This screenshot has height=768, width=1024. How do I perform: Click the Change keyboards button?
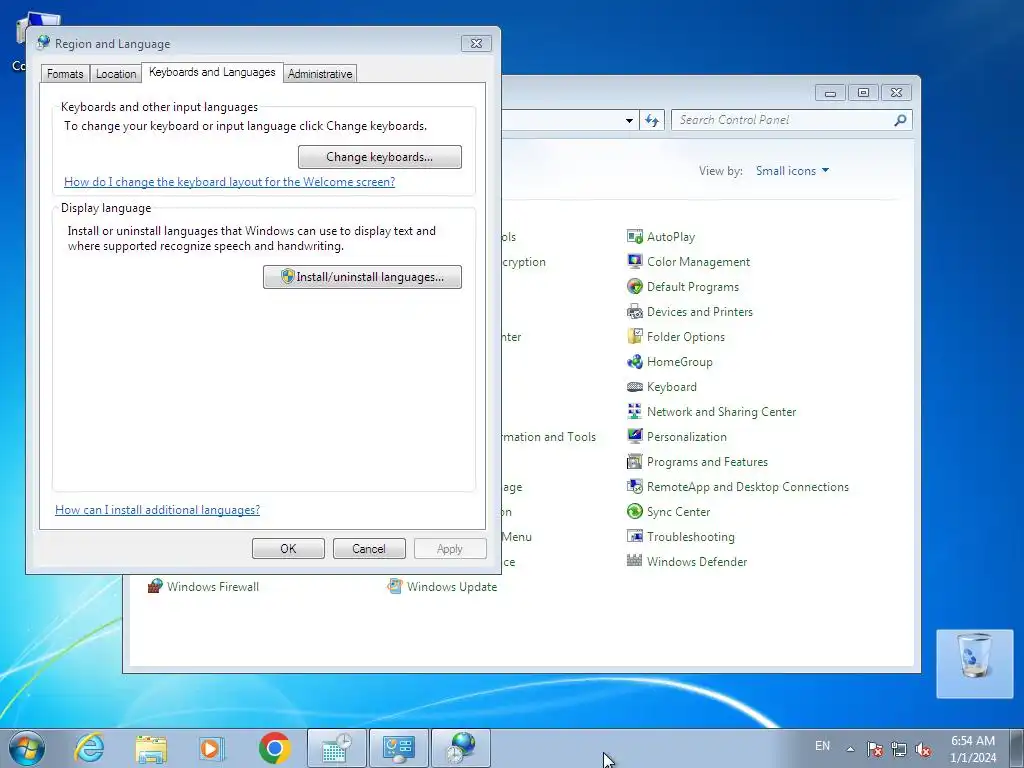379,157
